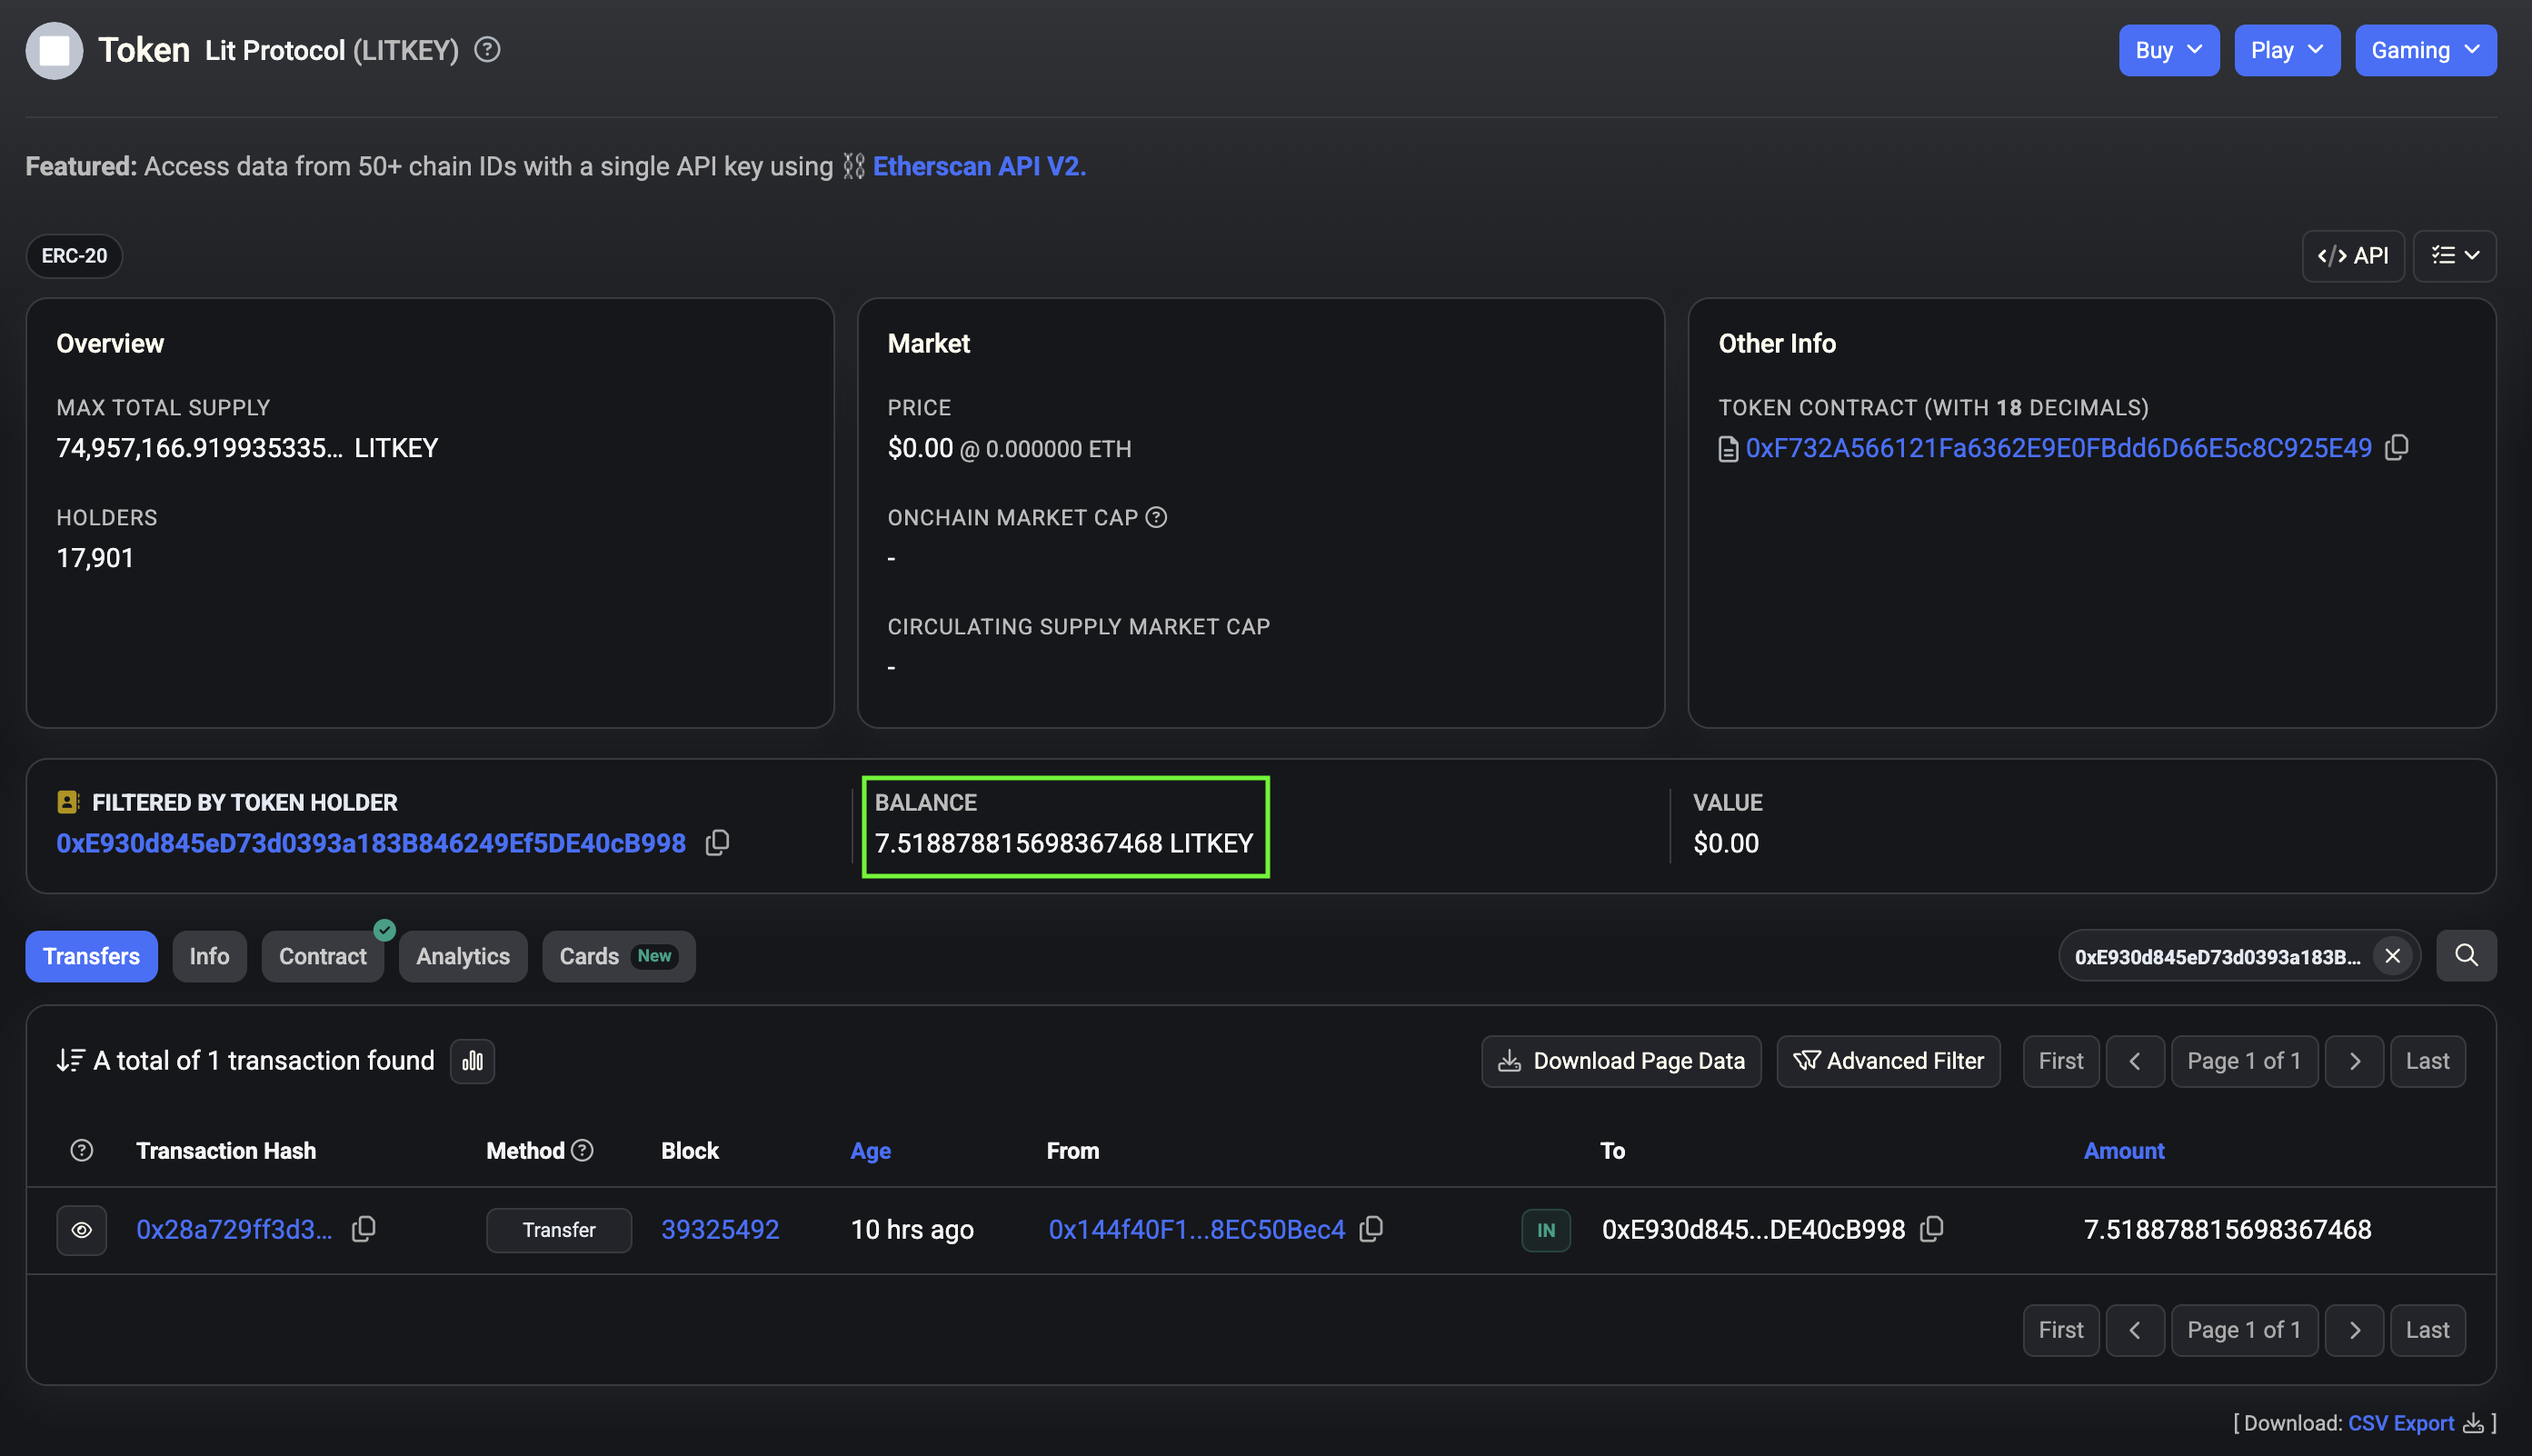Copy the To address 0xE930d845
Image resolution: width=2532 pixels, height=1456 pixels.
[x=1932, y=1229]
